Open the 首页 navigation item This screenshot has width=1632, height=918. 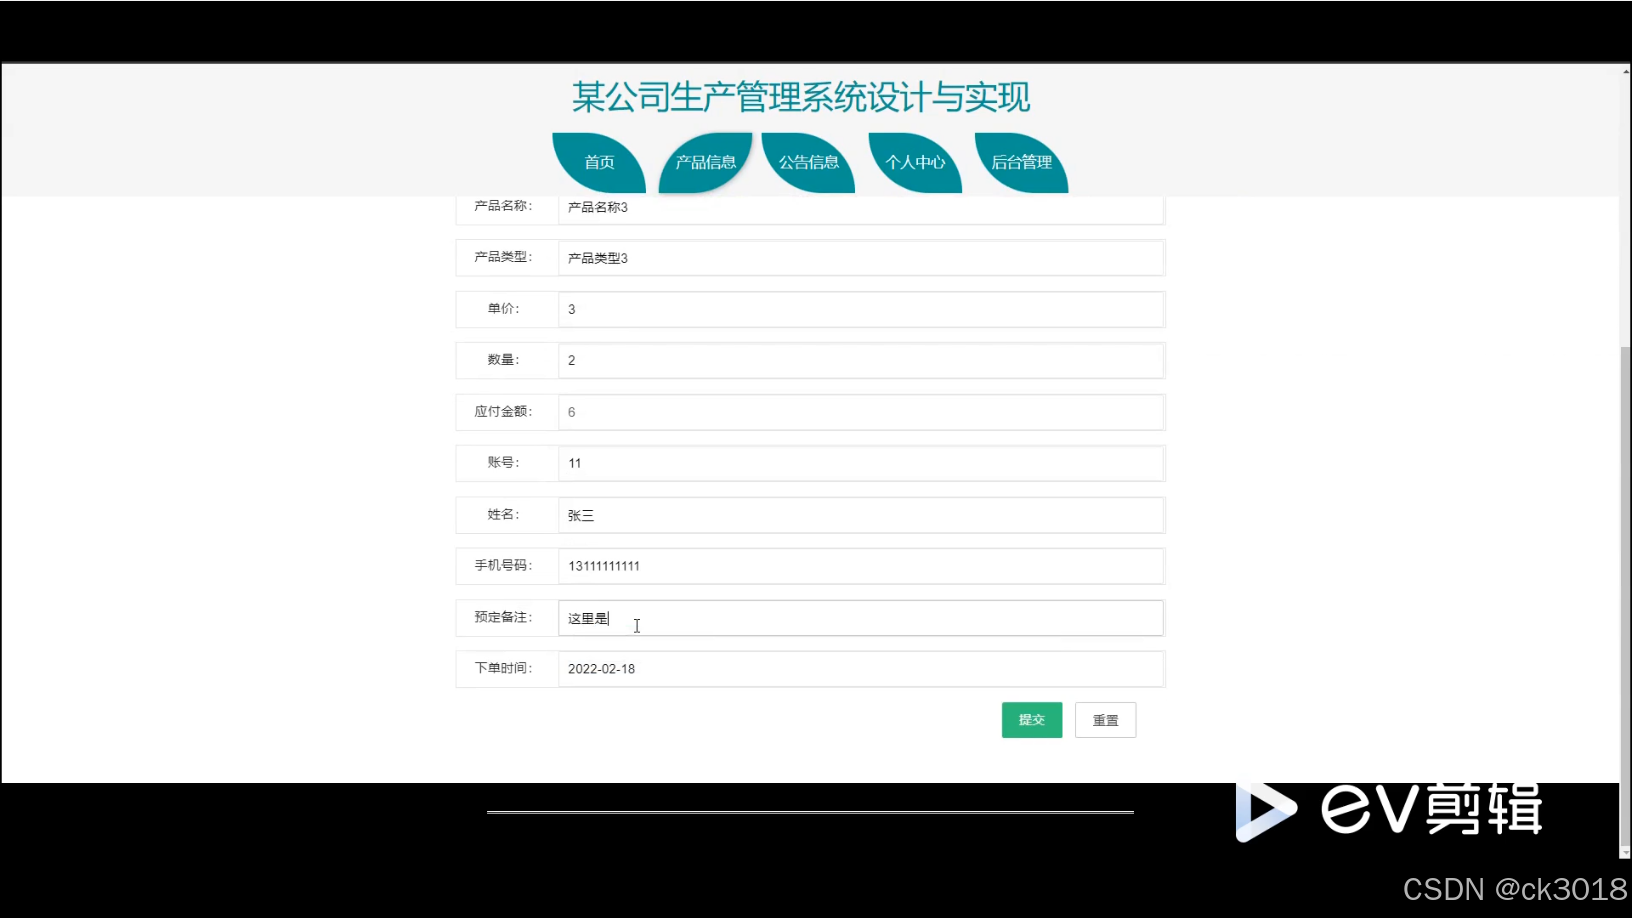tap(598, 162)
